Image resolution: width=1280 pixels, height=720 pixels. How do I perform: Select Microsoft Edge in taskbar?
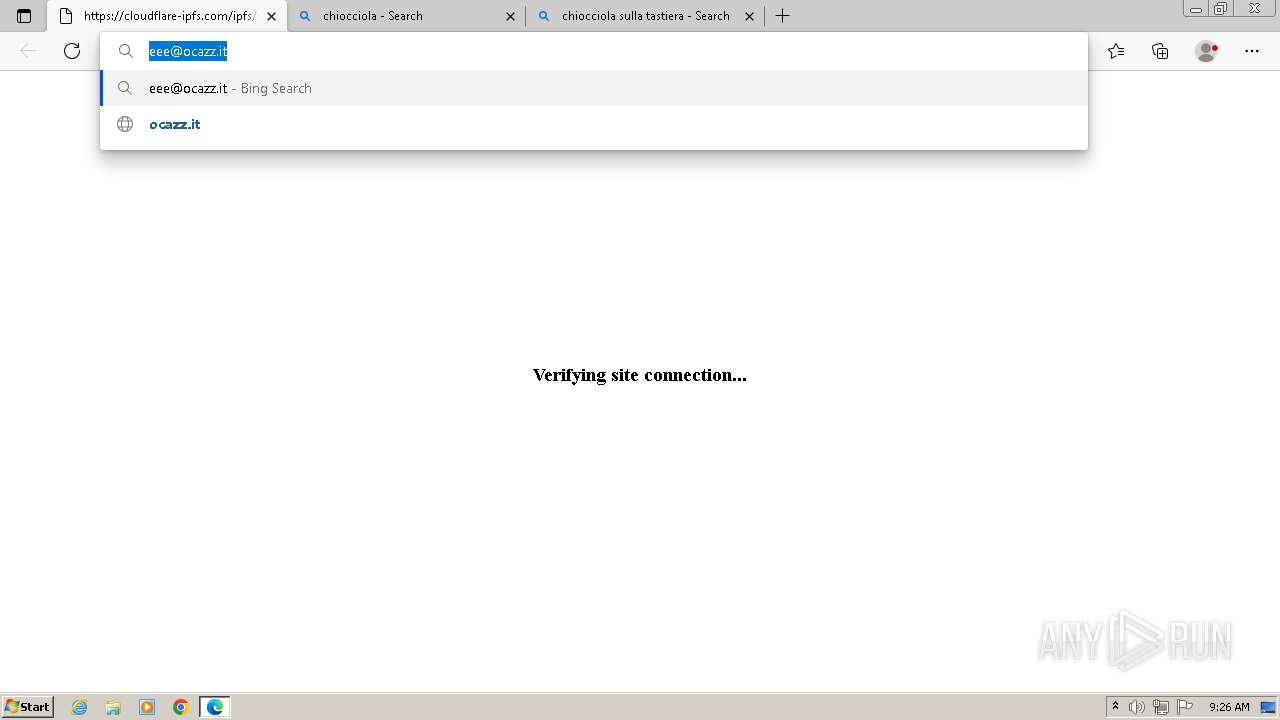(x=215, y=707)
